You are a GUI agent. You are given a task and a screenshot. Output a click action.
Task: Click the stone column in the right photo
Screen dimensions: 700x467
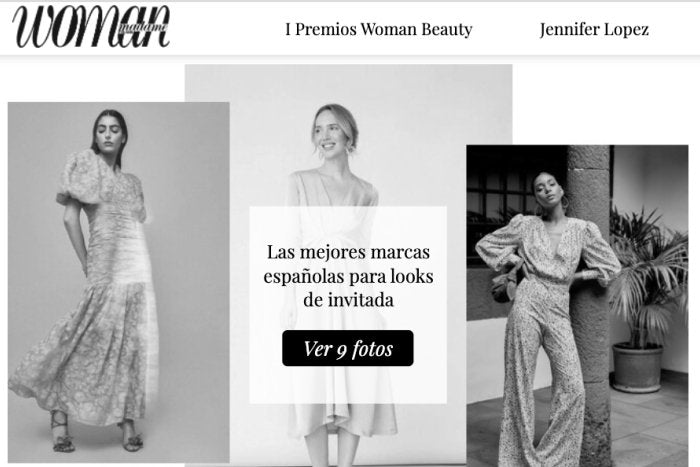(588, 268)
